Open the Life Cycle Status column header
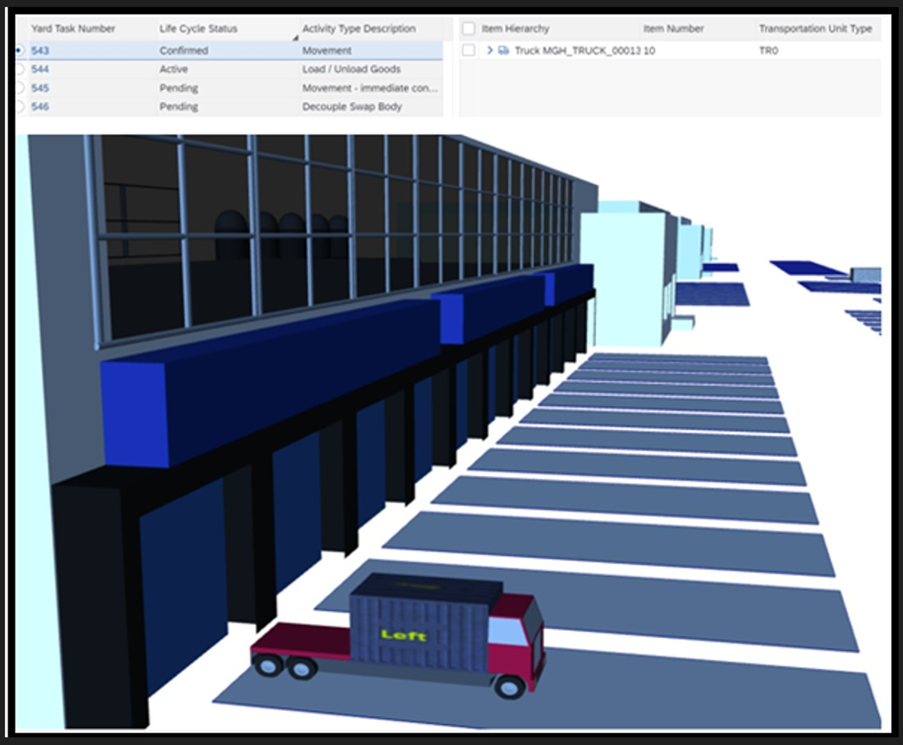Viewport: 903px width, 745px height. [199, 29]
